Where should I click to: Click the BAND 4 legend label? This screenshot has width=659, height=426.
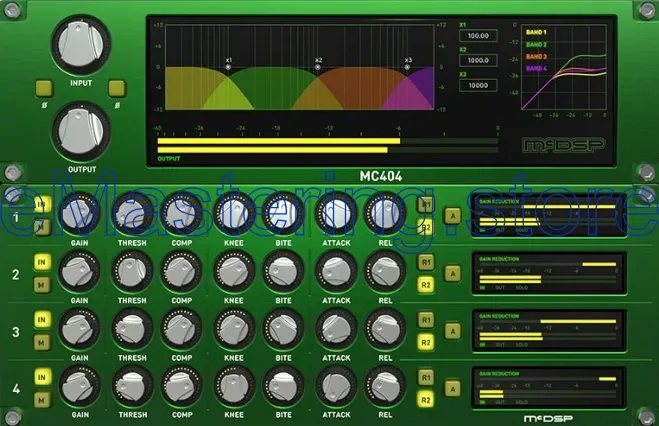pyautogui.click(x=536, y=68)
